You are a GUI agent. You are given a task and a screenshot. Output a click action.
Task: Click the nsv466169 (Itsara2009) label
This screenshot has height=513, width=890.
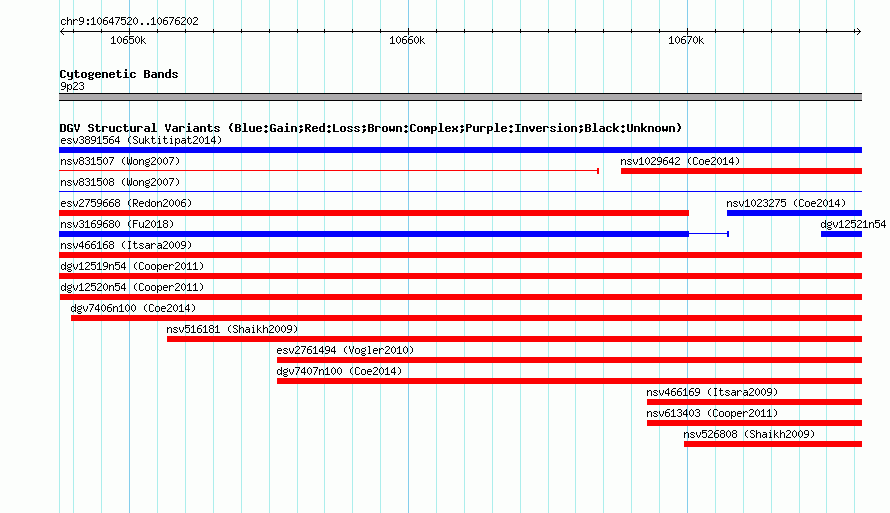pyautogui.click(x=712, y=392)
